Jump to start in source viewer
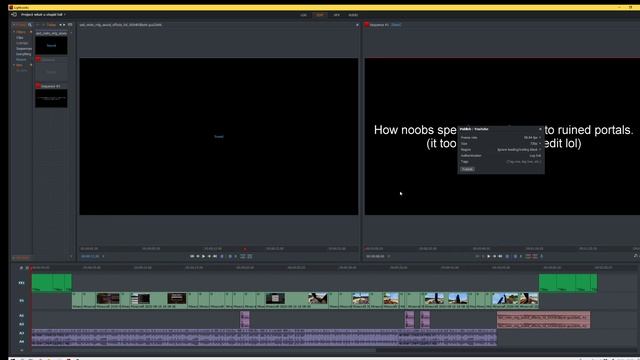Image resolution: width=640 pixels, height=360 pixels. [192, 256]
